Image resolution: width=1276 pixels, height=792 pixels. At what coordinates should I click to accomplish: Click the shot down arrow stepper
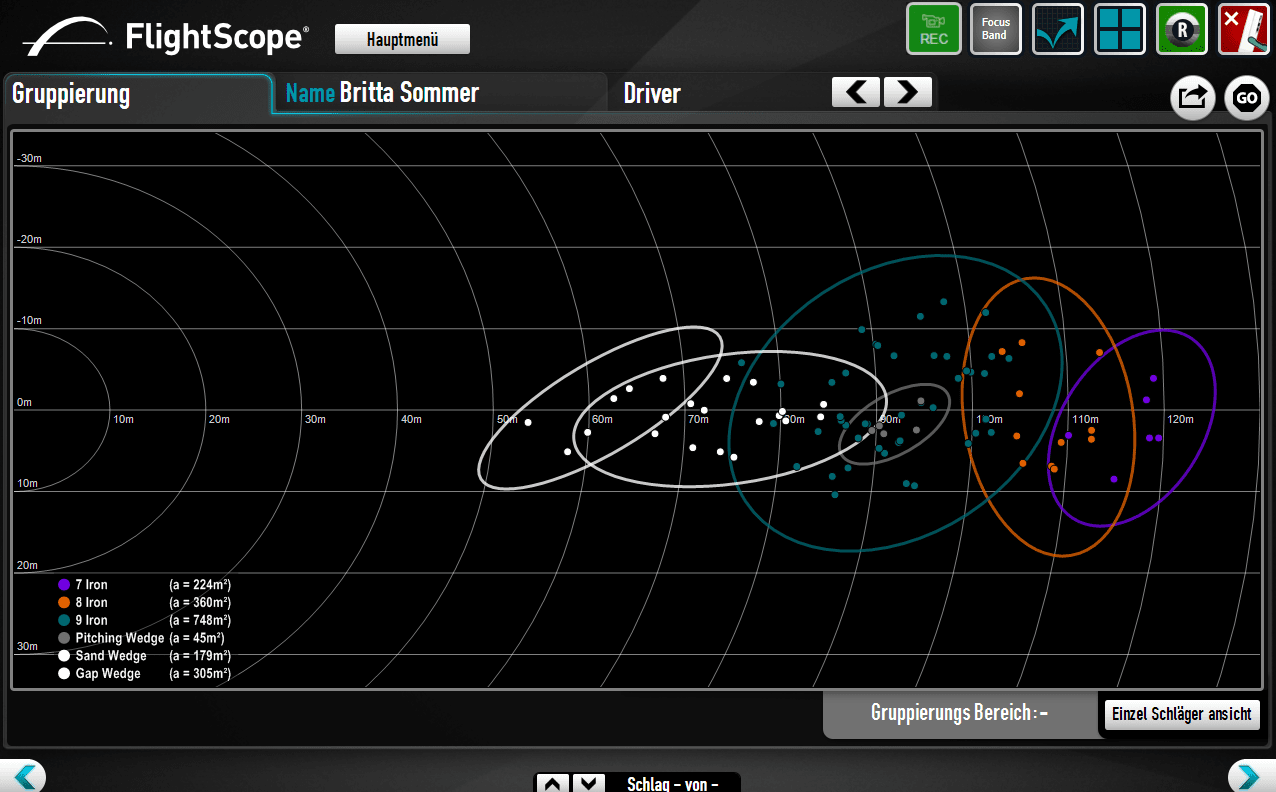589,783
